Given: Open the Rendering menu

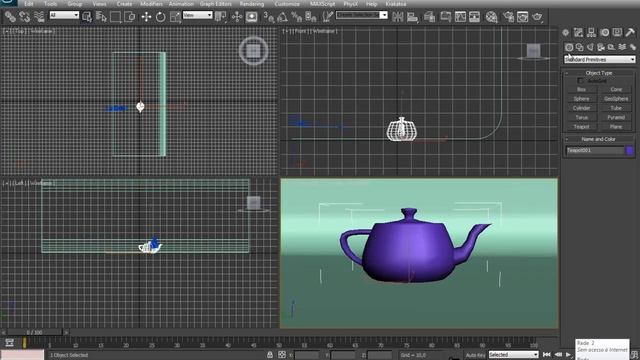Looking at the screenshot, I should [252, 4].
